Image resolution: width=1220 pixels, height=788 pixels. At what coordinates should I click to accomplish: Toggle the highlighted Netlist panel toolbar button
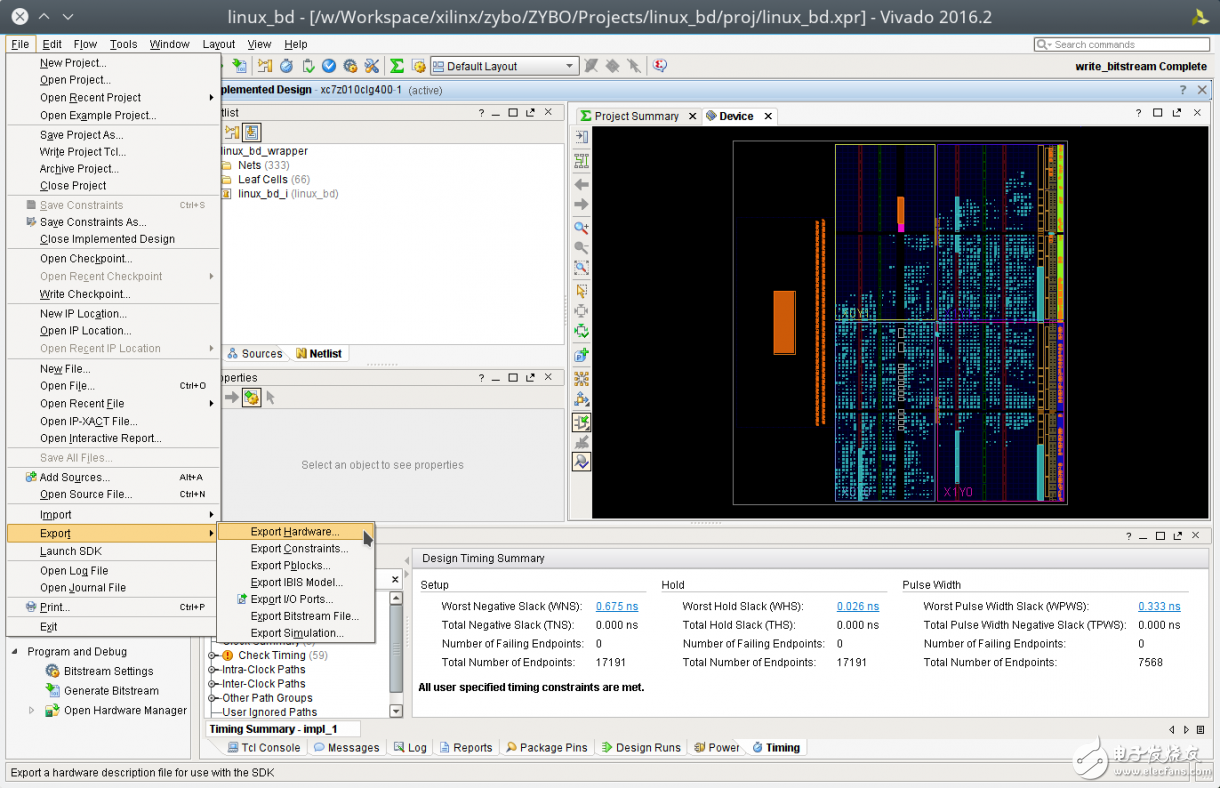[251, 132]
